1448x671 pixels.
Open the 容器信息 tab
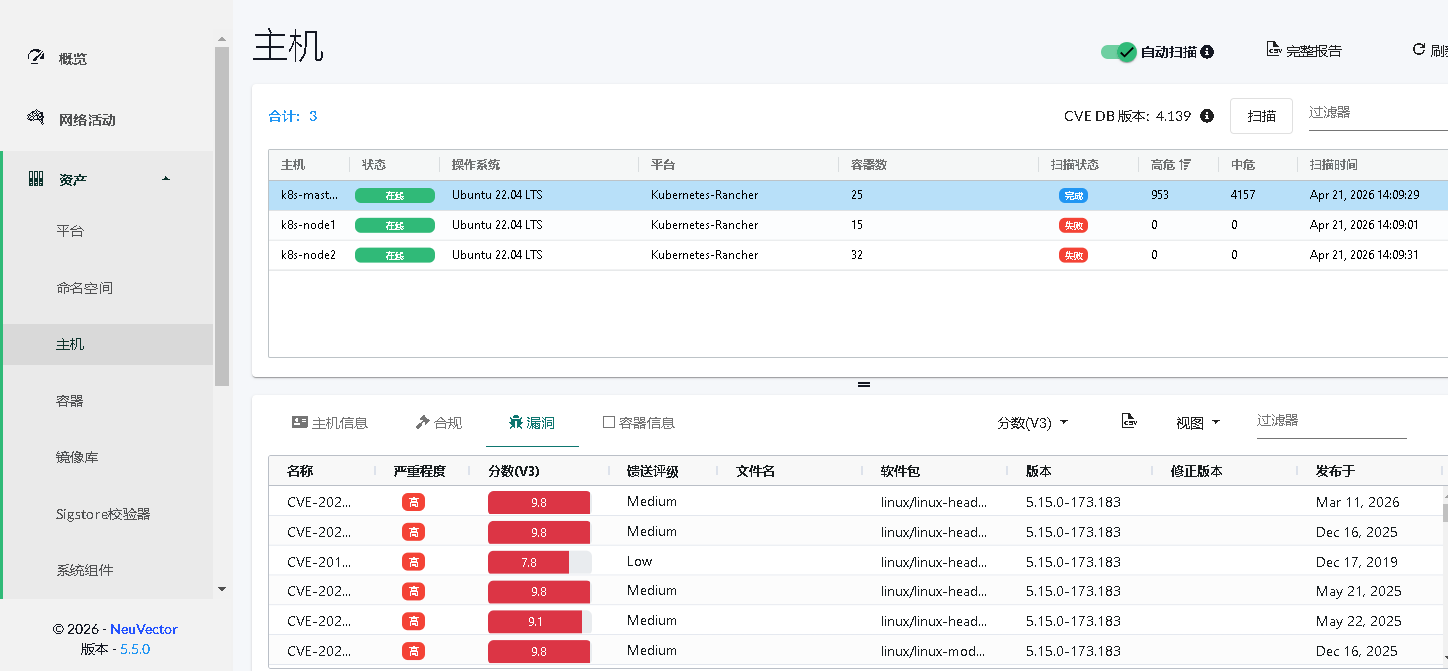coord(638,423)
